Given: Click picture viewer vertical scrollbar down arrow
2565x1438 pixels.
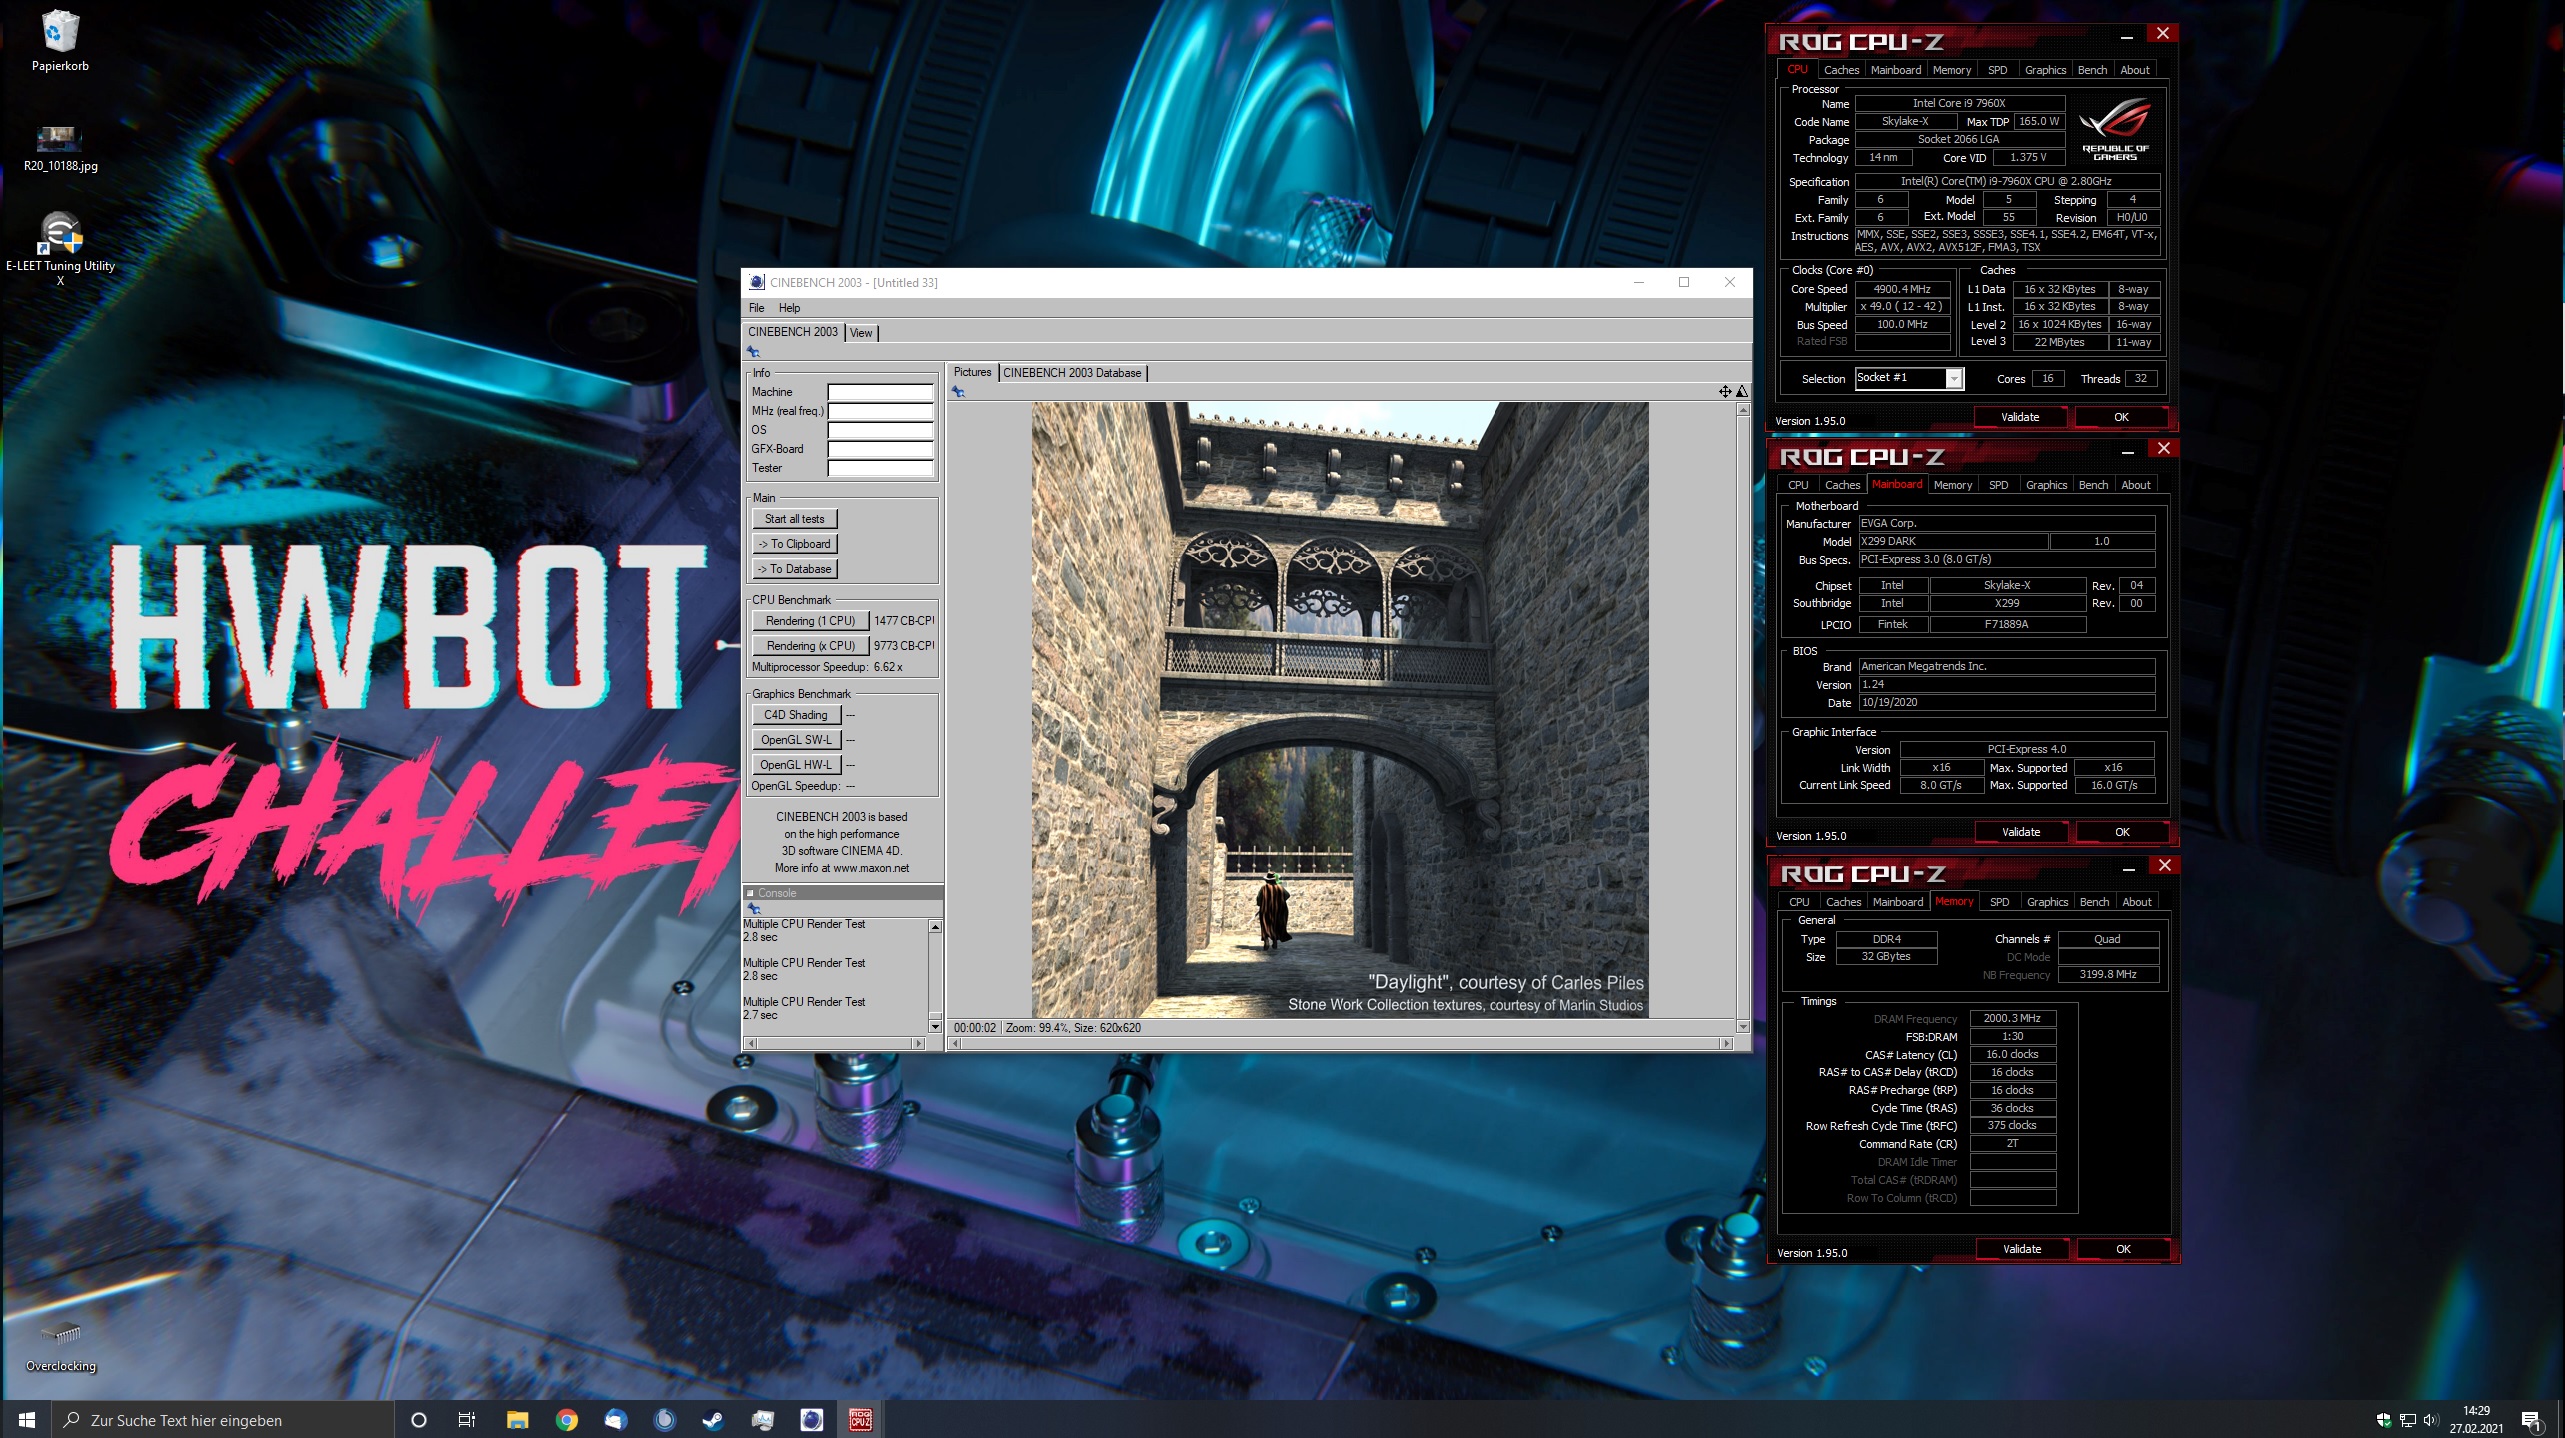Looking at the screenshot, I should [1743, 1027].
